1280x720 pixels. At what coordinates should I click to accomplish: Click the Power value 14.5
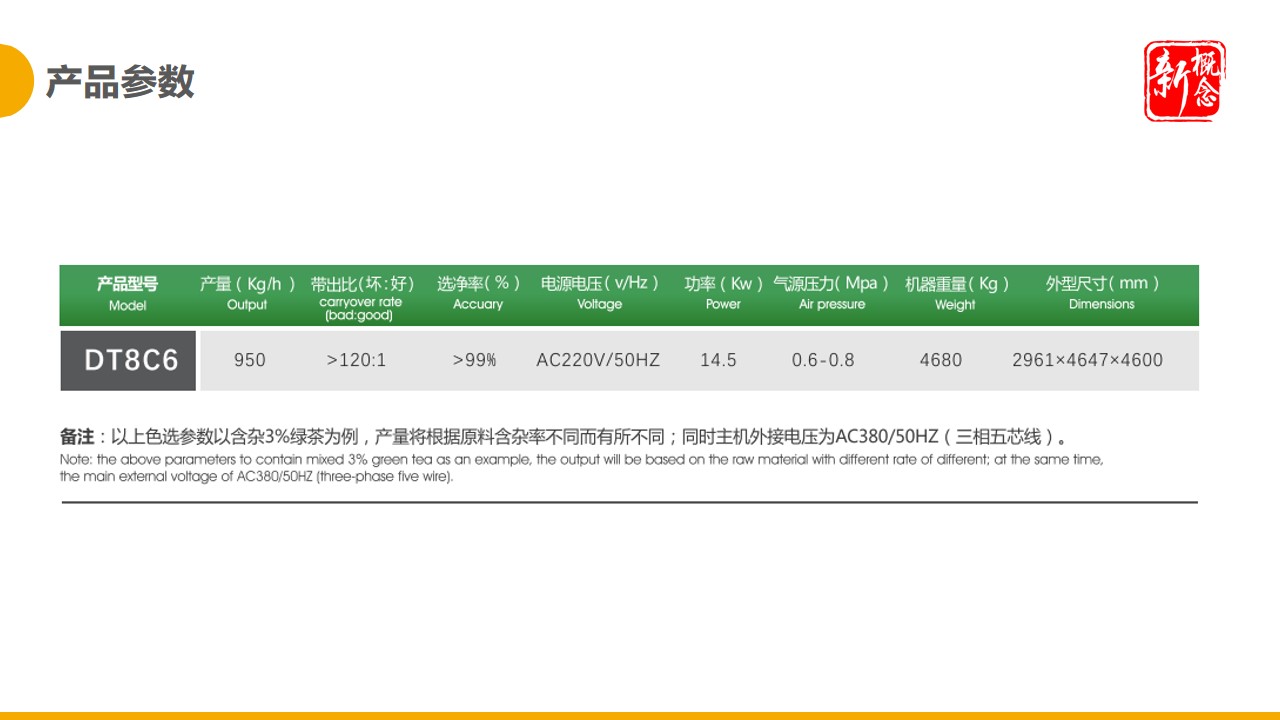click(721, 360)
